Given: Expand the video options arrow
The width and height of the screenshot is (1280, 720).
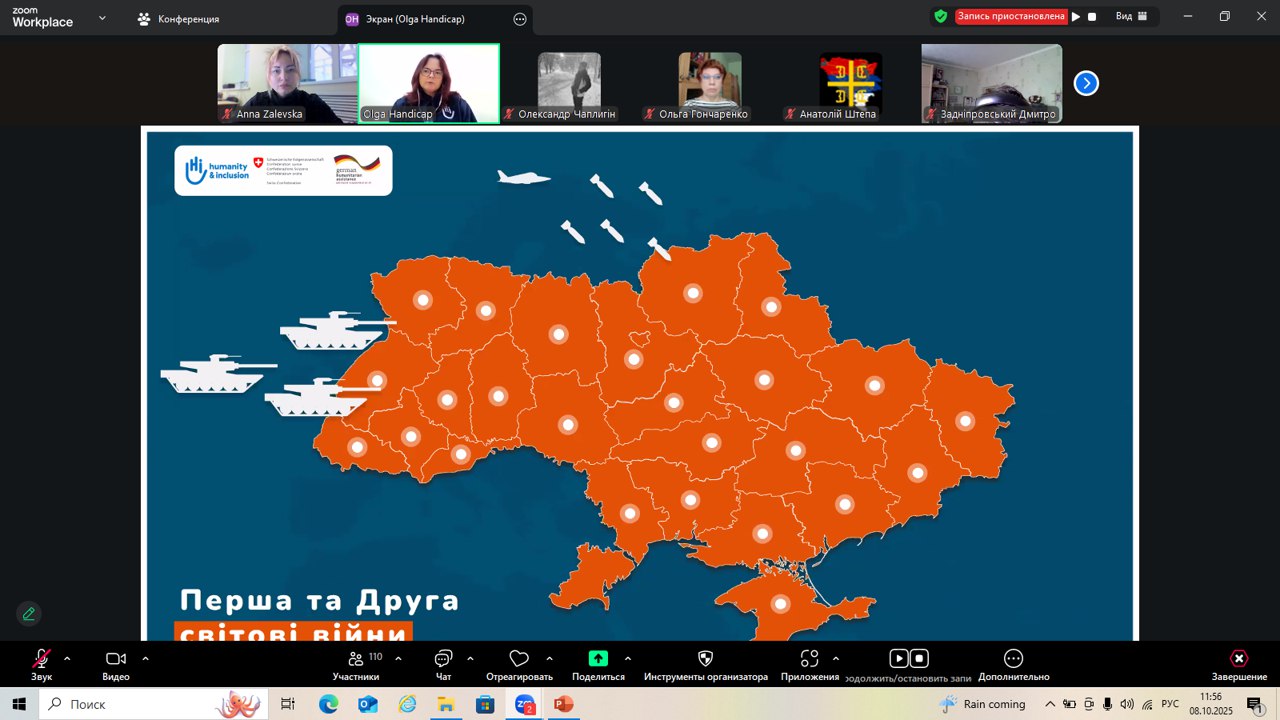Looking at the screenshot, I should tap(145, 658).
